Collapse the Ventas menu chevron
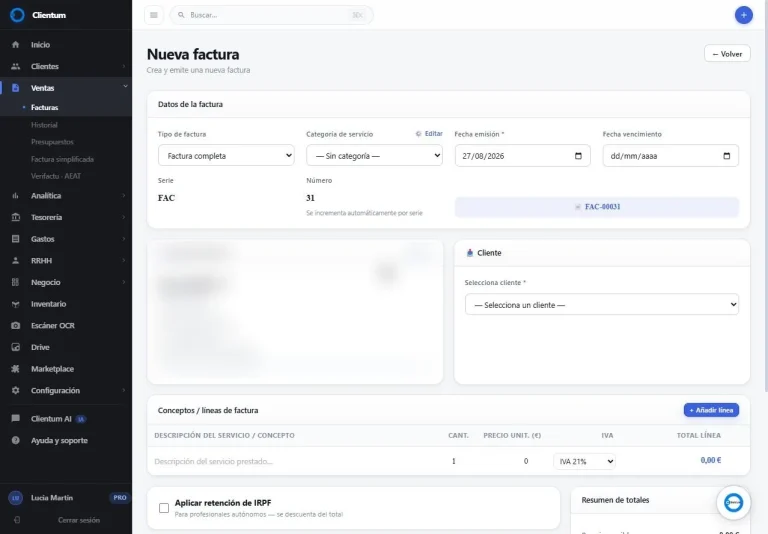The image size is (768, 534). coord(125,86)
